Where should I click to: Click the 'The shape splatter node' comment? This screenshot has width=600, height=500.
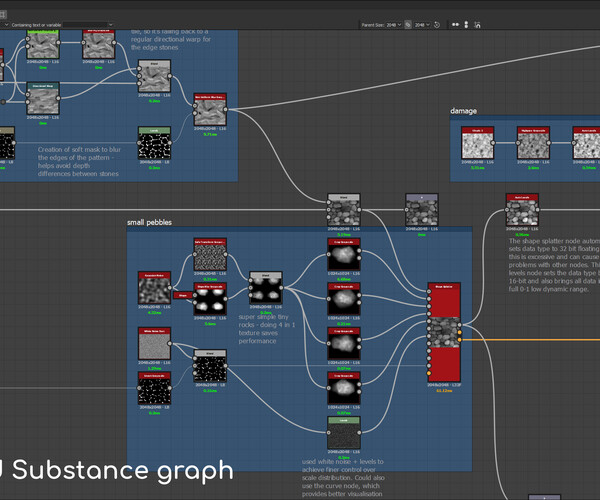click(x=554, y=265)
